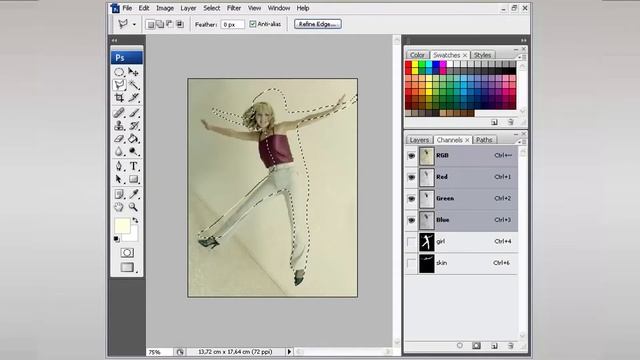Toggle the Anti-alias checkbox
The image size is (640, 360).
253,24
